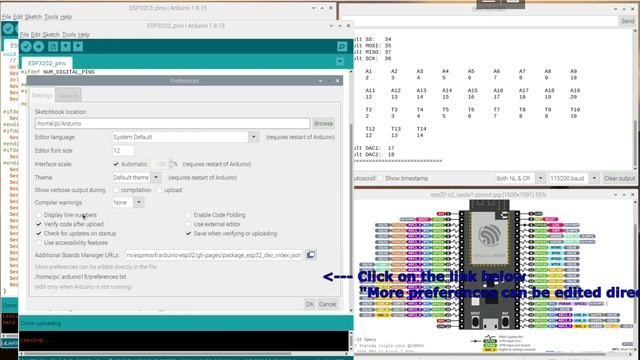
Task: Open the Serial Monitor magnifier icon
Action: [x=342, y=47]
